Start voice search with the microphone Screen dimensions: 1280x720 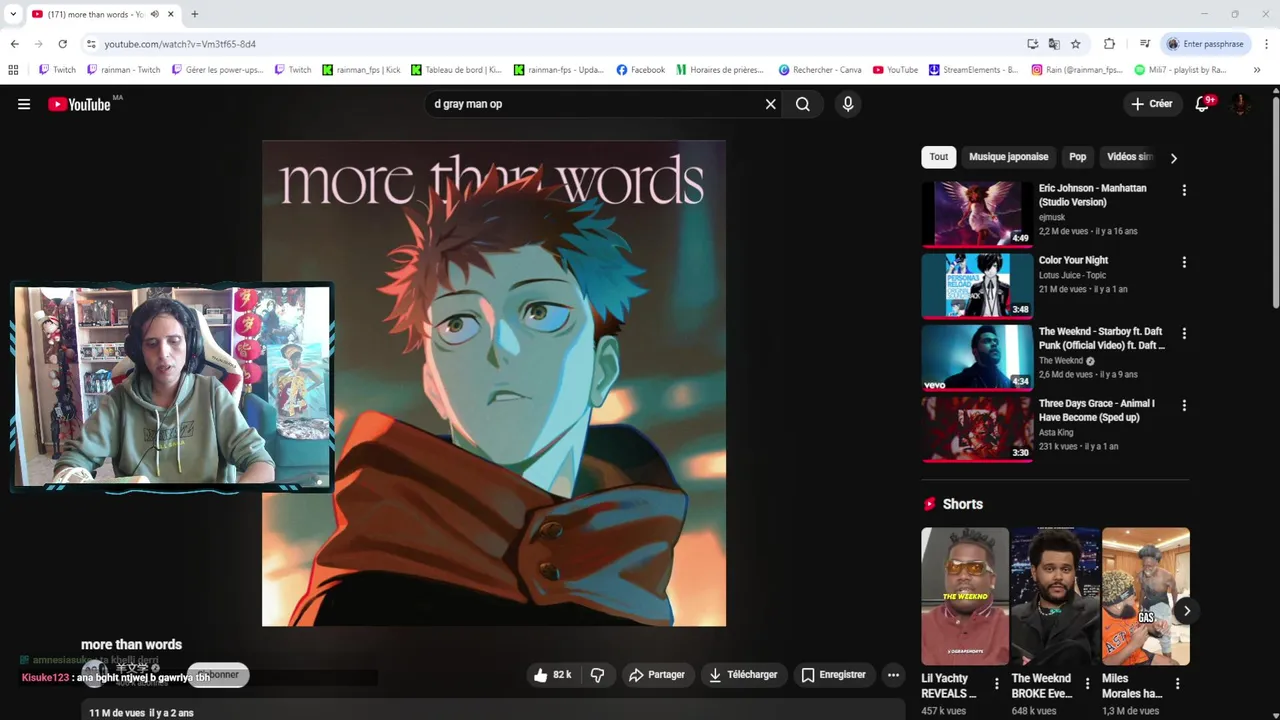(848, 104)
